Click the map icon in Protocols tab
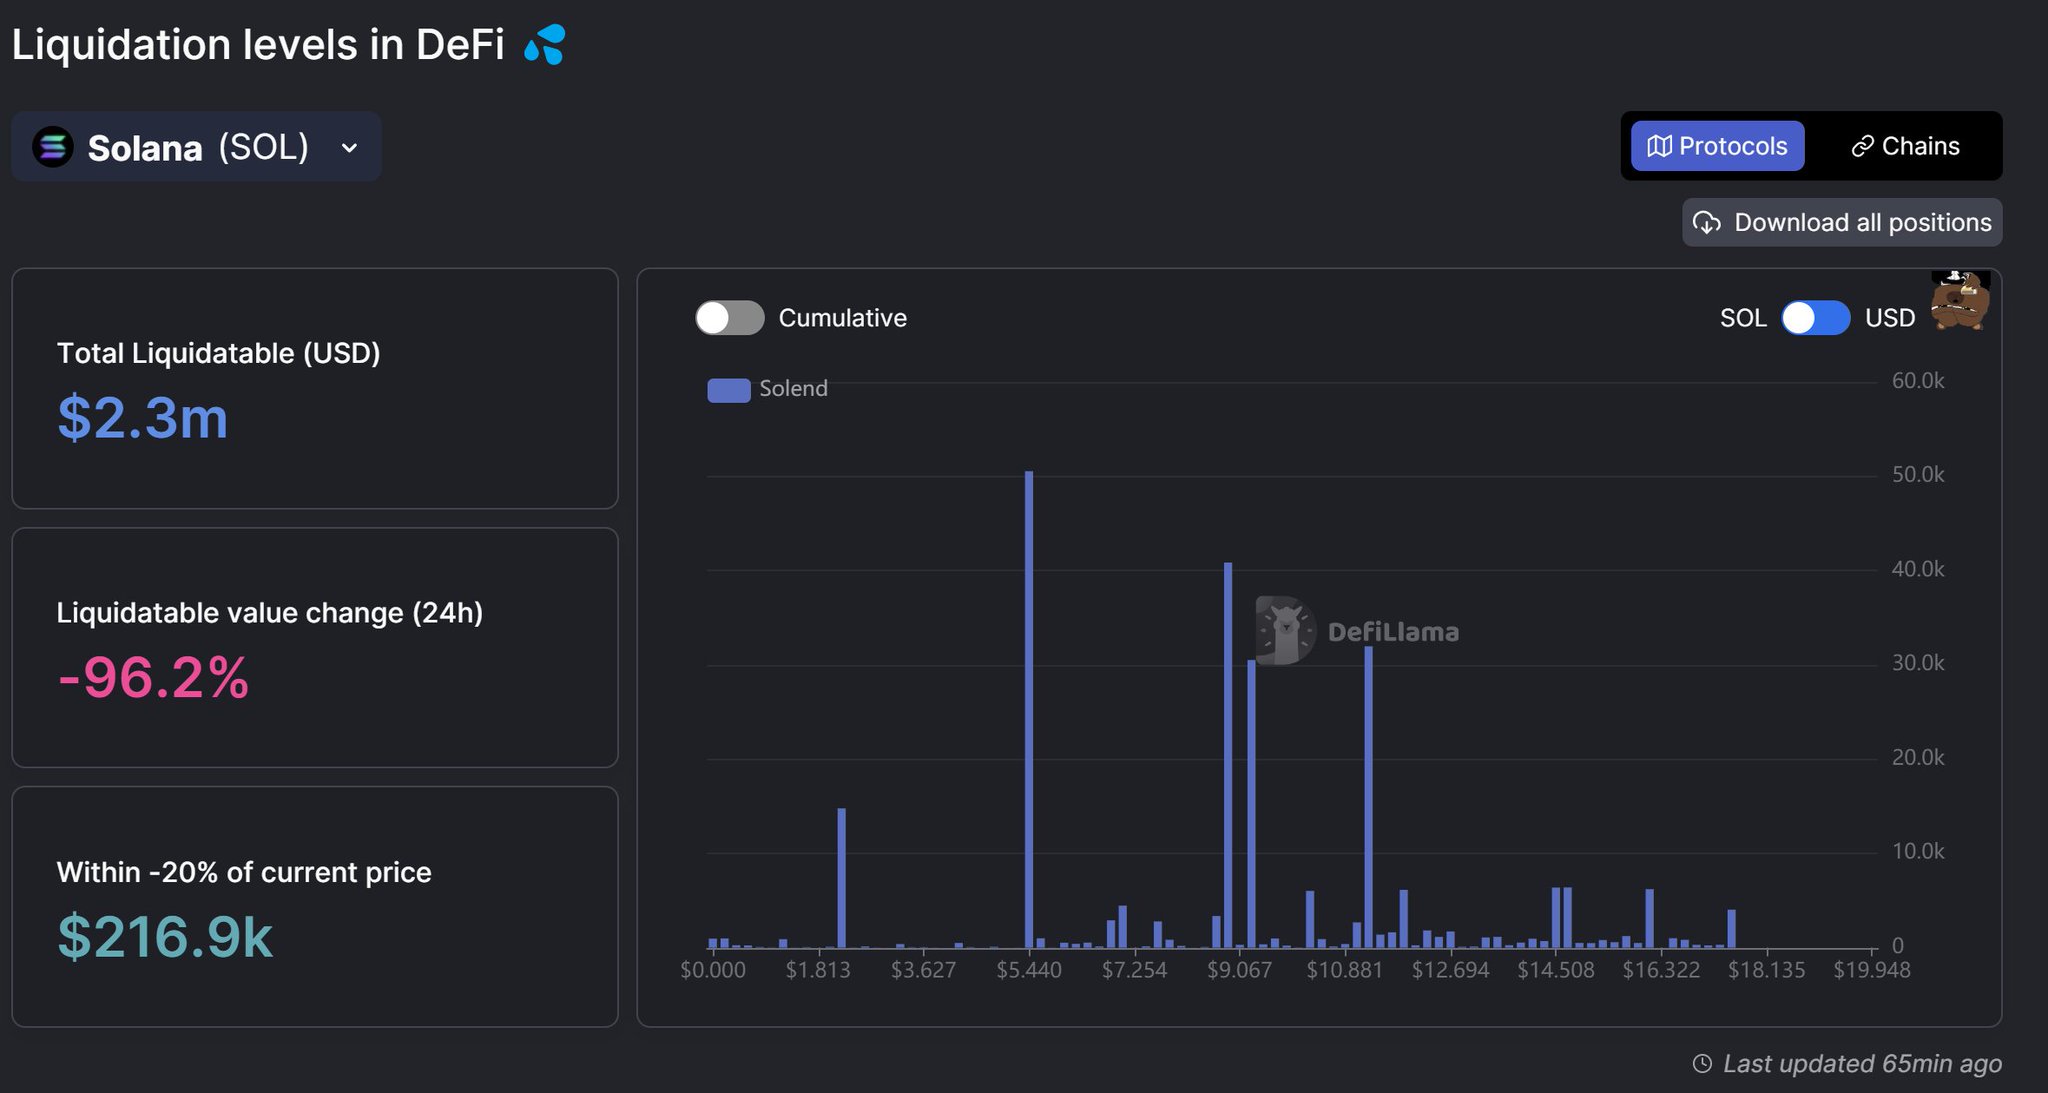Viewport: 2048px width, 1093px height. click(x=1659, y=146)
